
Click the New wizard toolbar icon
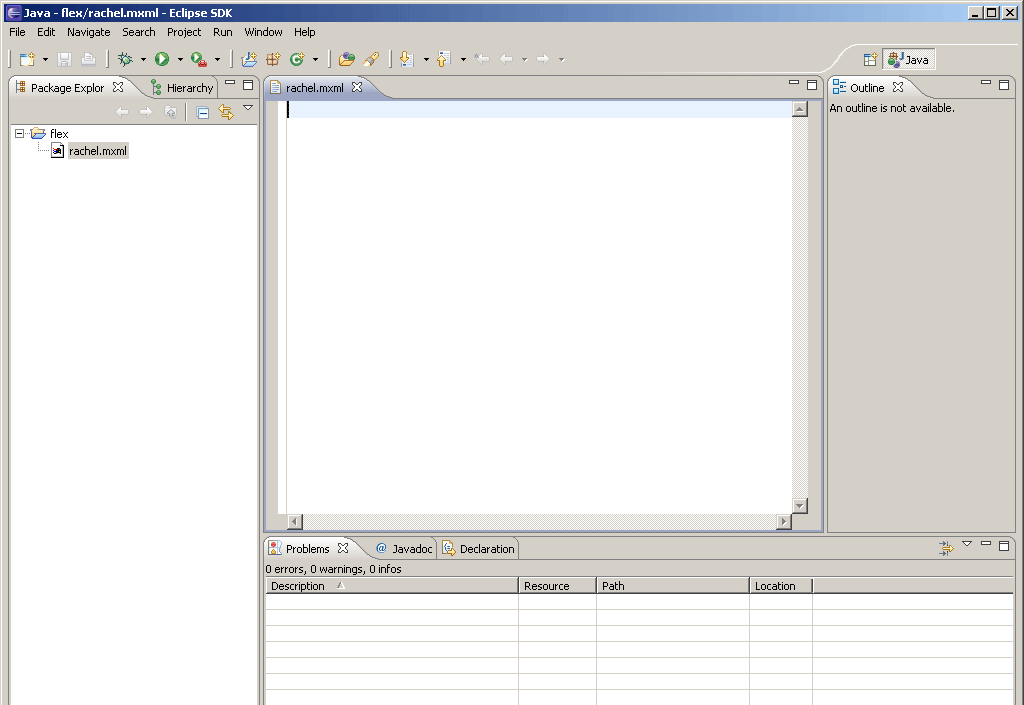pos(27,59)
